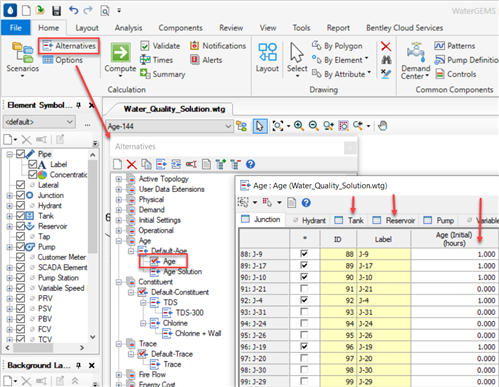Click the Options button in ribbon

[x=62, y=60]
